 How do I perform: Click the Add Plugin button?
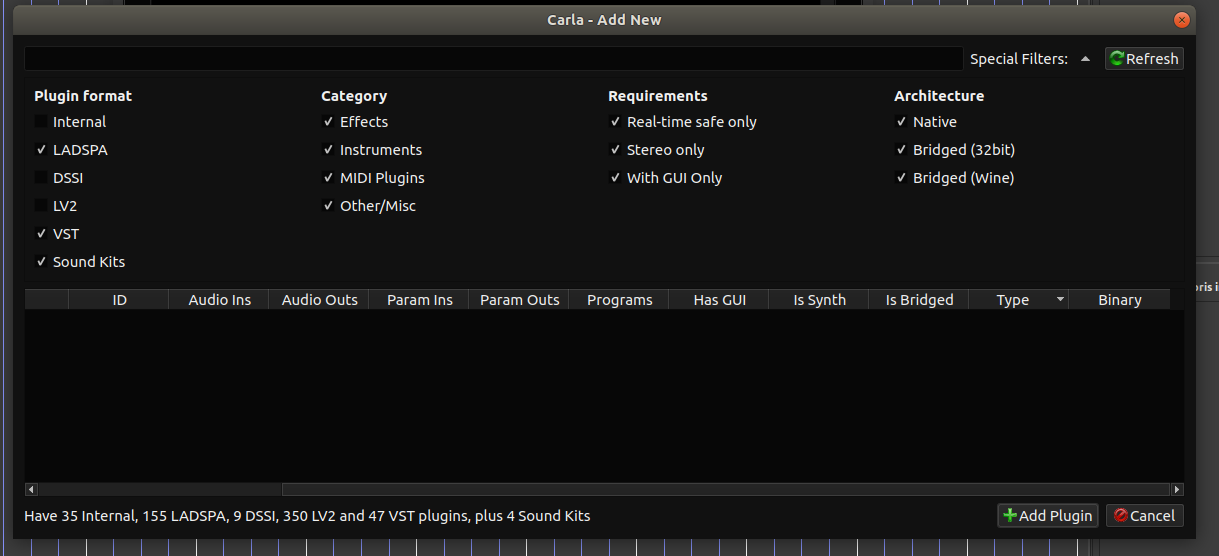1048,516
